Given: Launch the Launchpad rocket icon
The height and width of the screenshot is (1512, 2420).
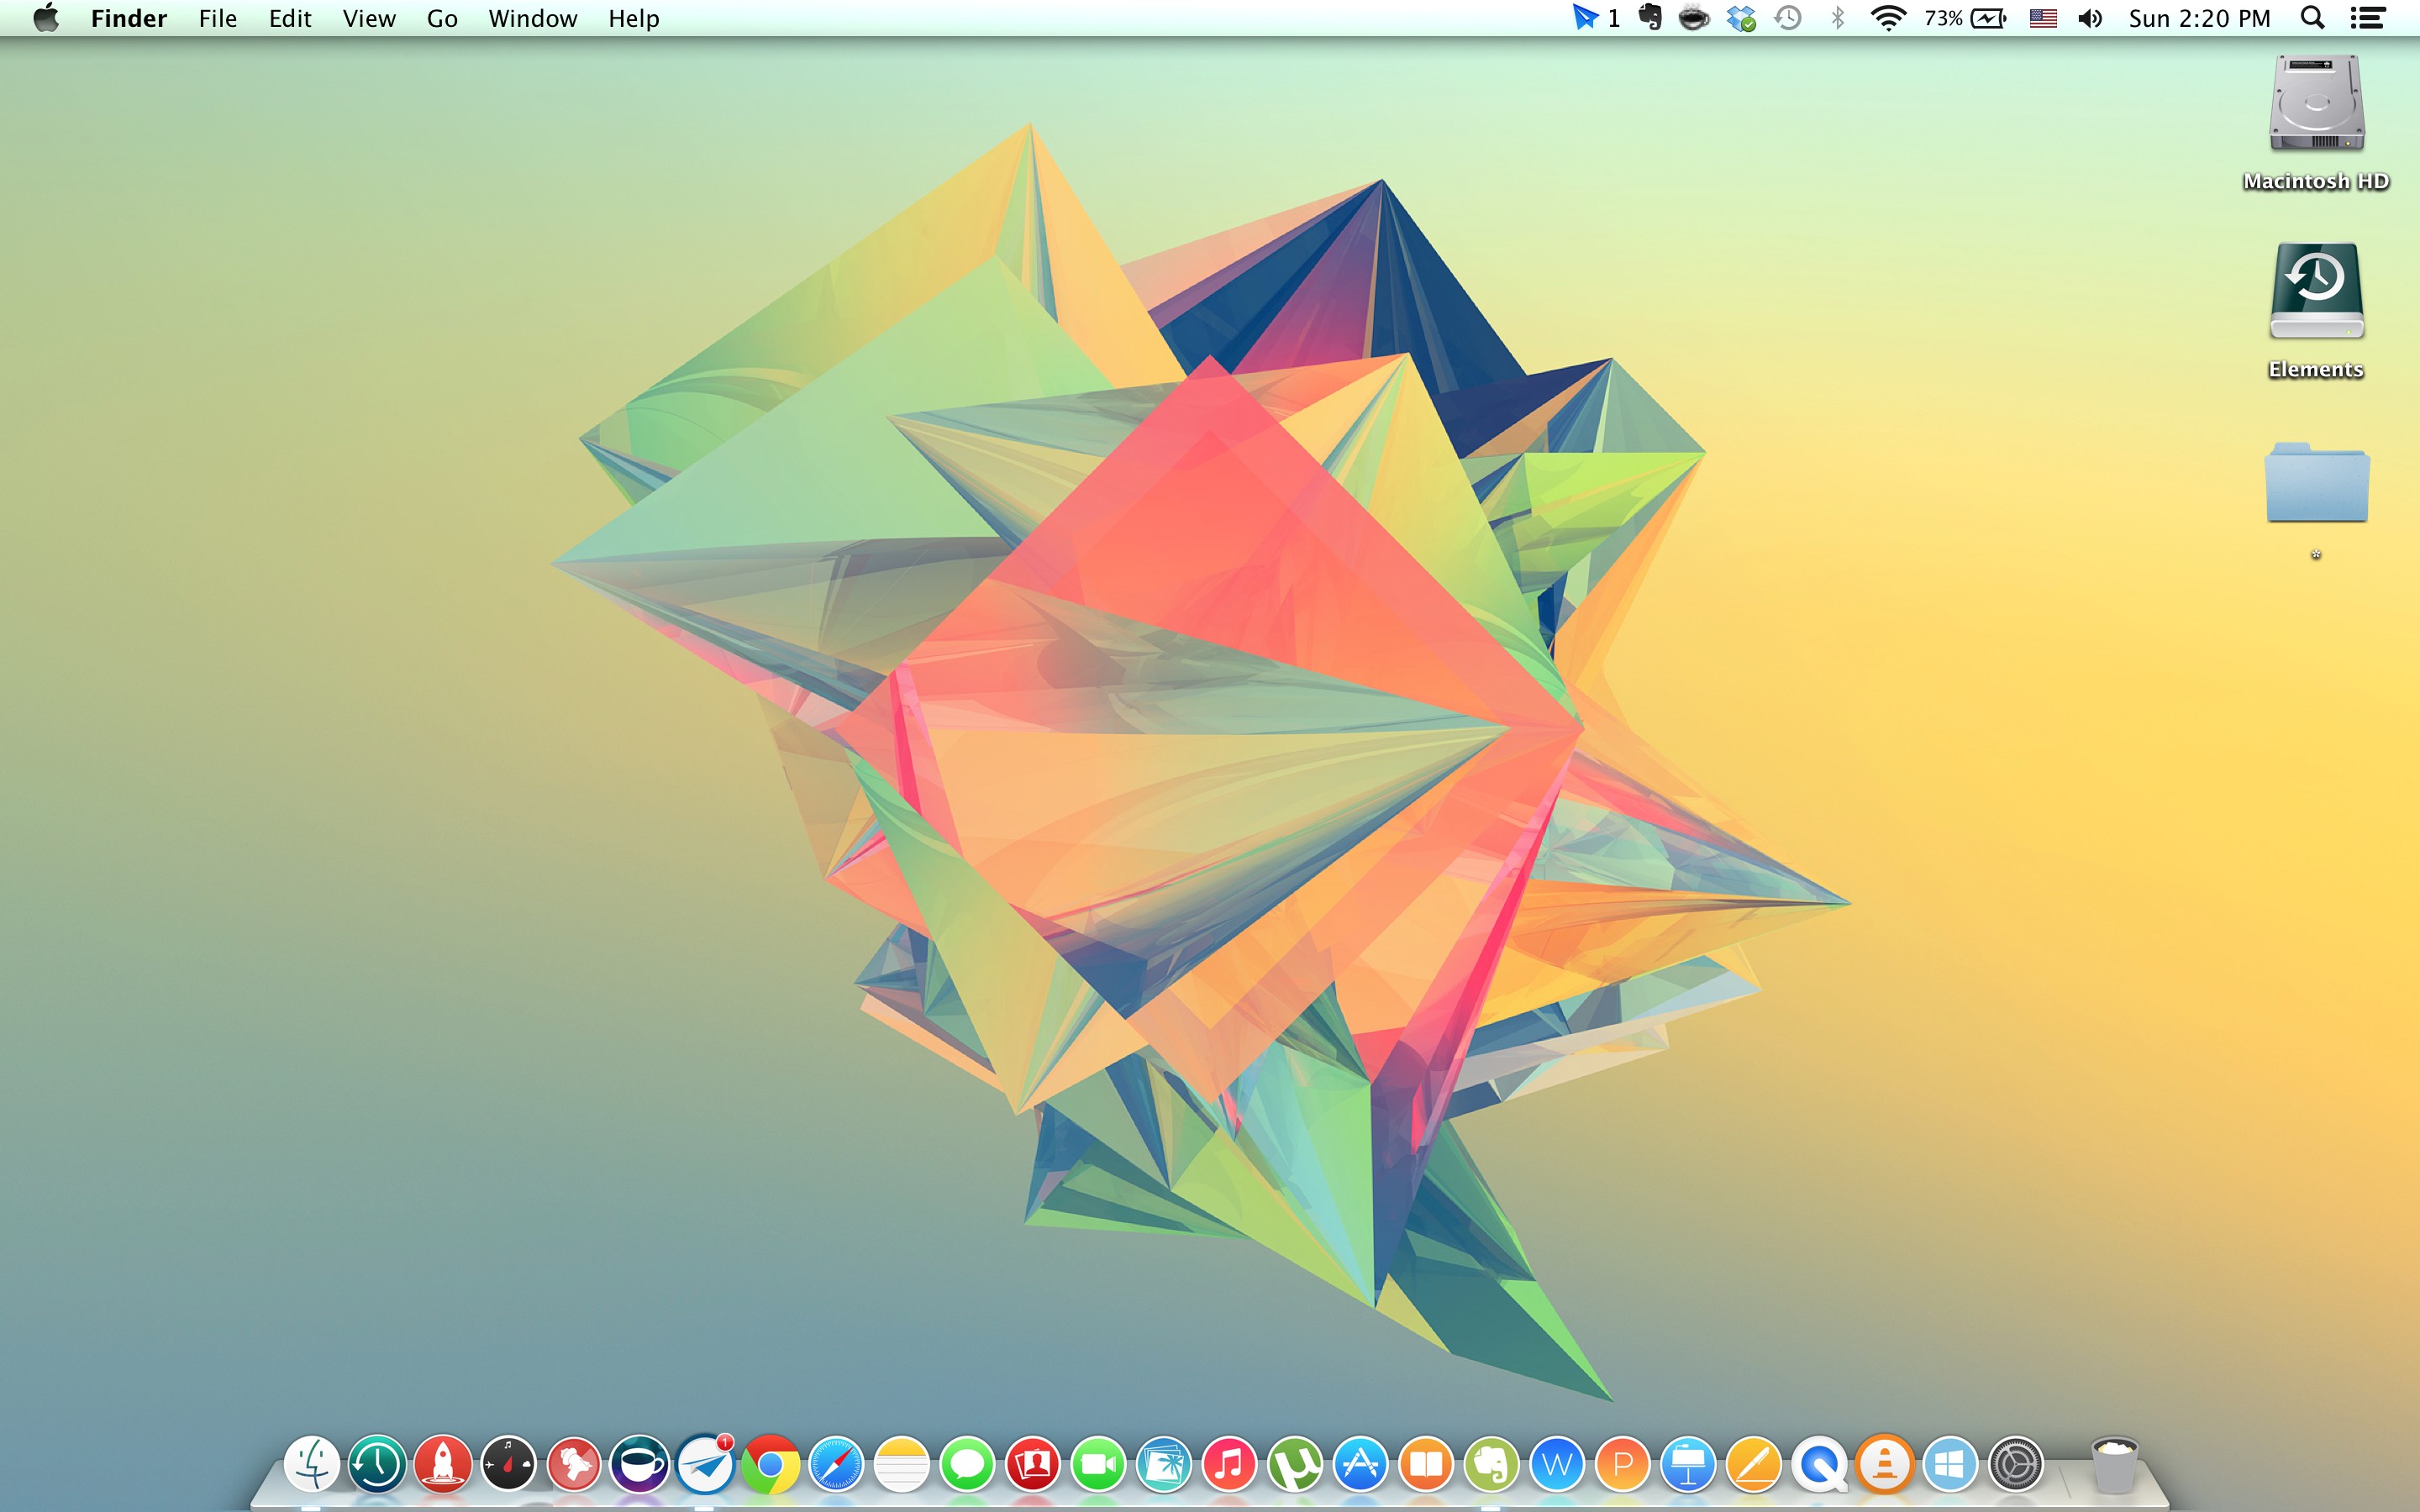Looking at the screenshot, I should pos(443,1465).
